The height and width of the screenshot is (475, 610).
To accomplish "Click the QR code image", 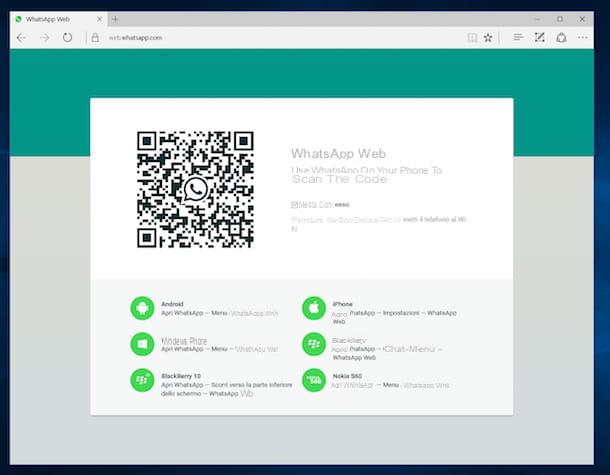I will pyautogui.click(x=195, y=189).
